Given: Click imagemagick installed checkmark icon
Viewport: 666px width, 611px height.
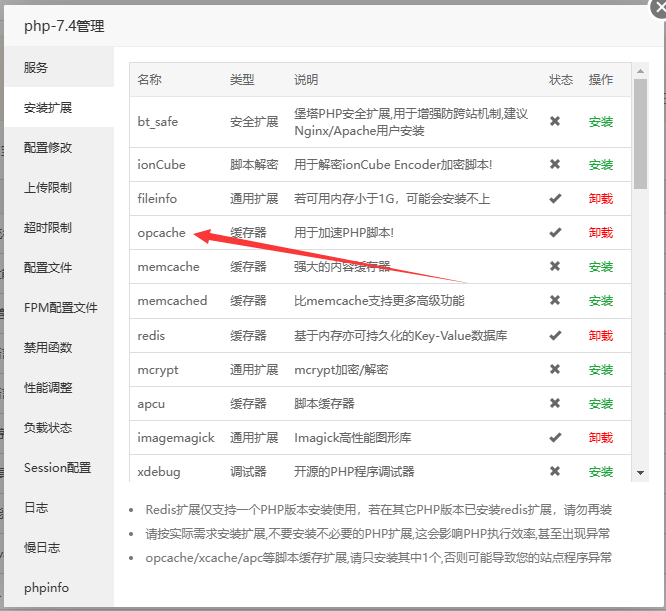Looking at the screenshot, I should (x=555, y=437).
